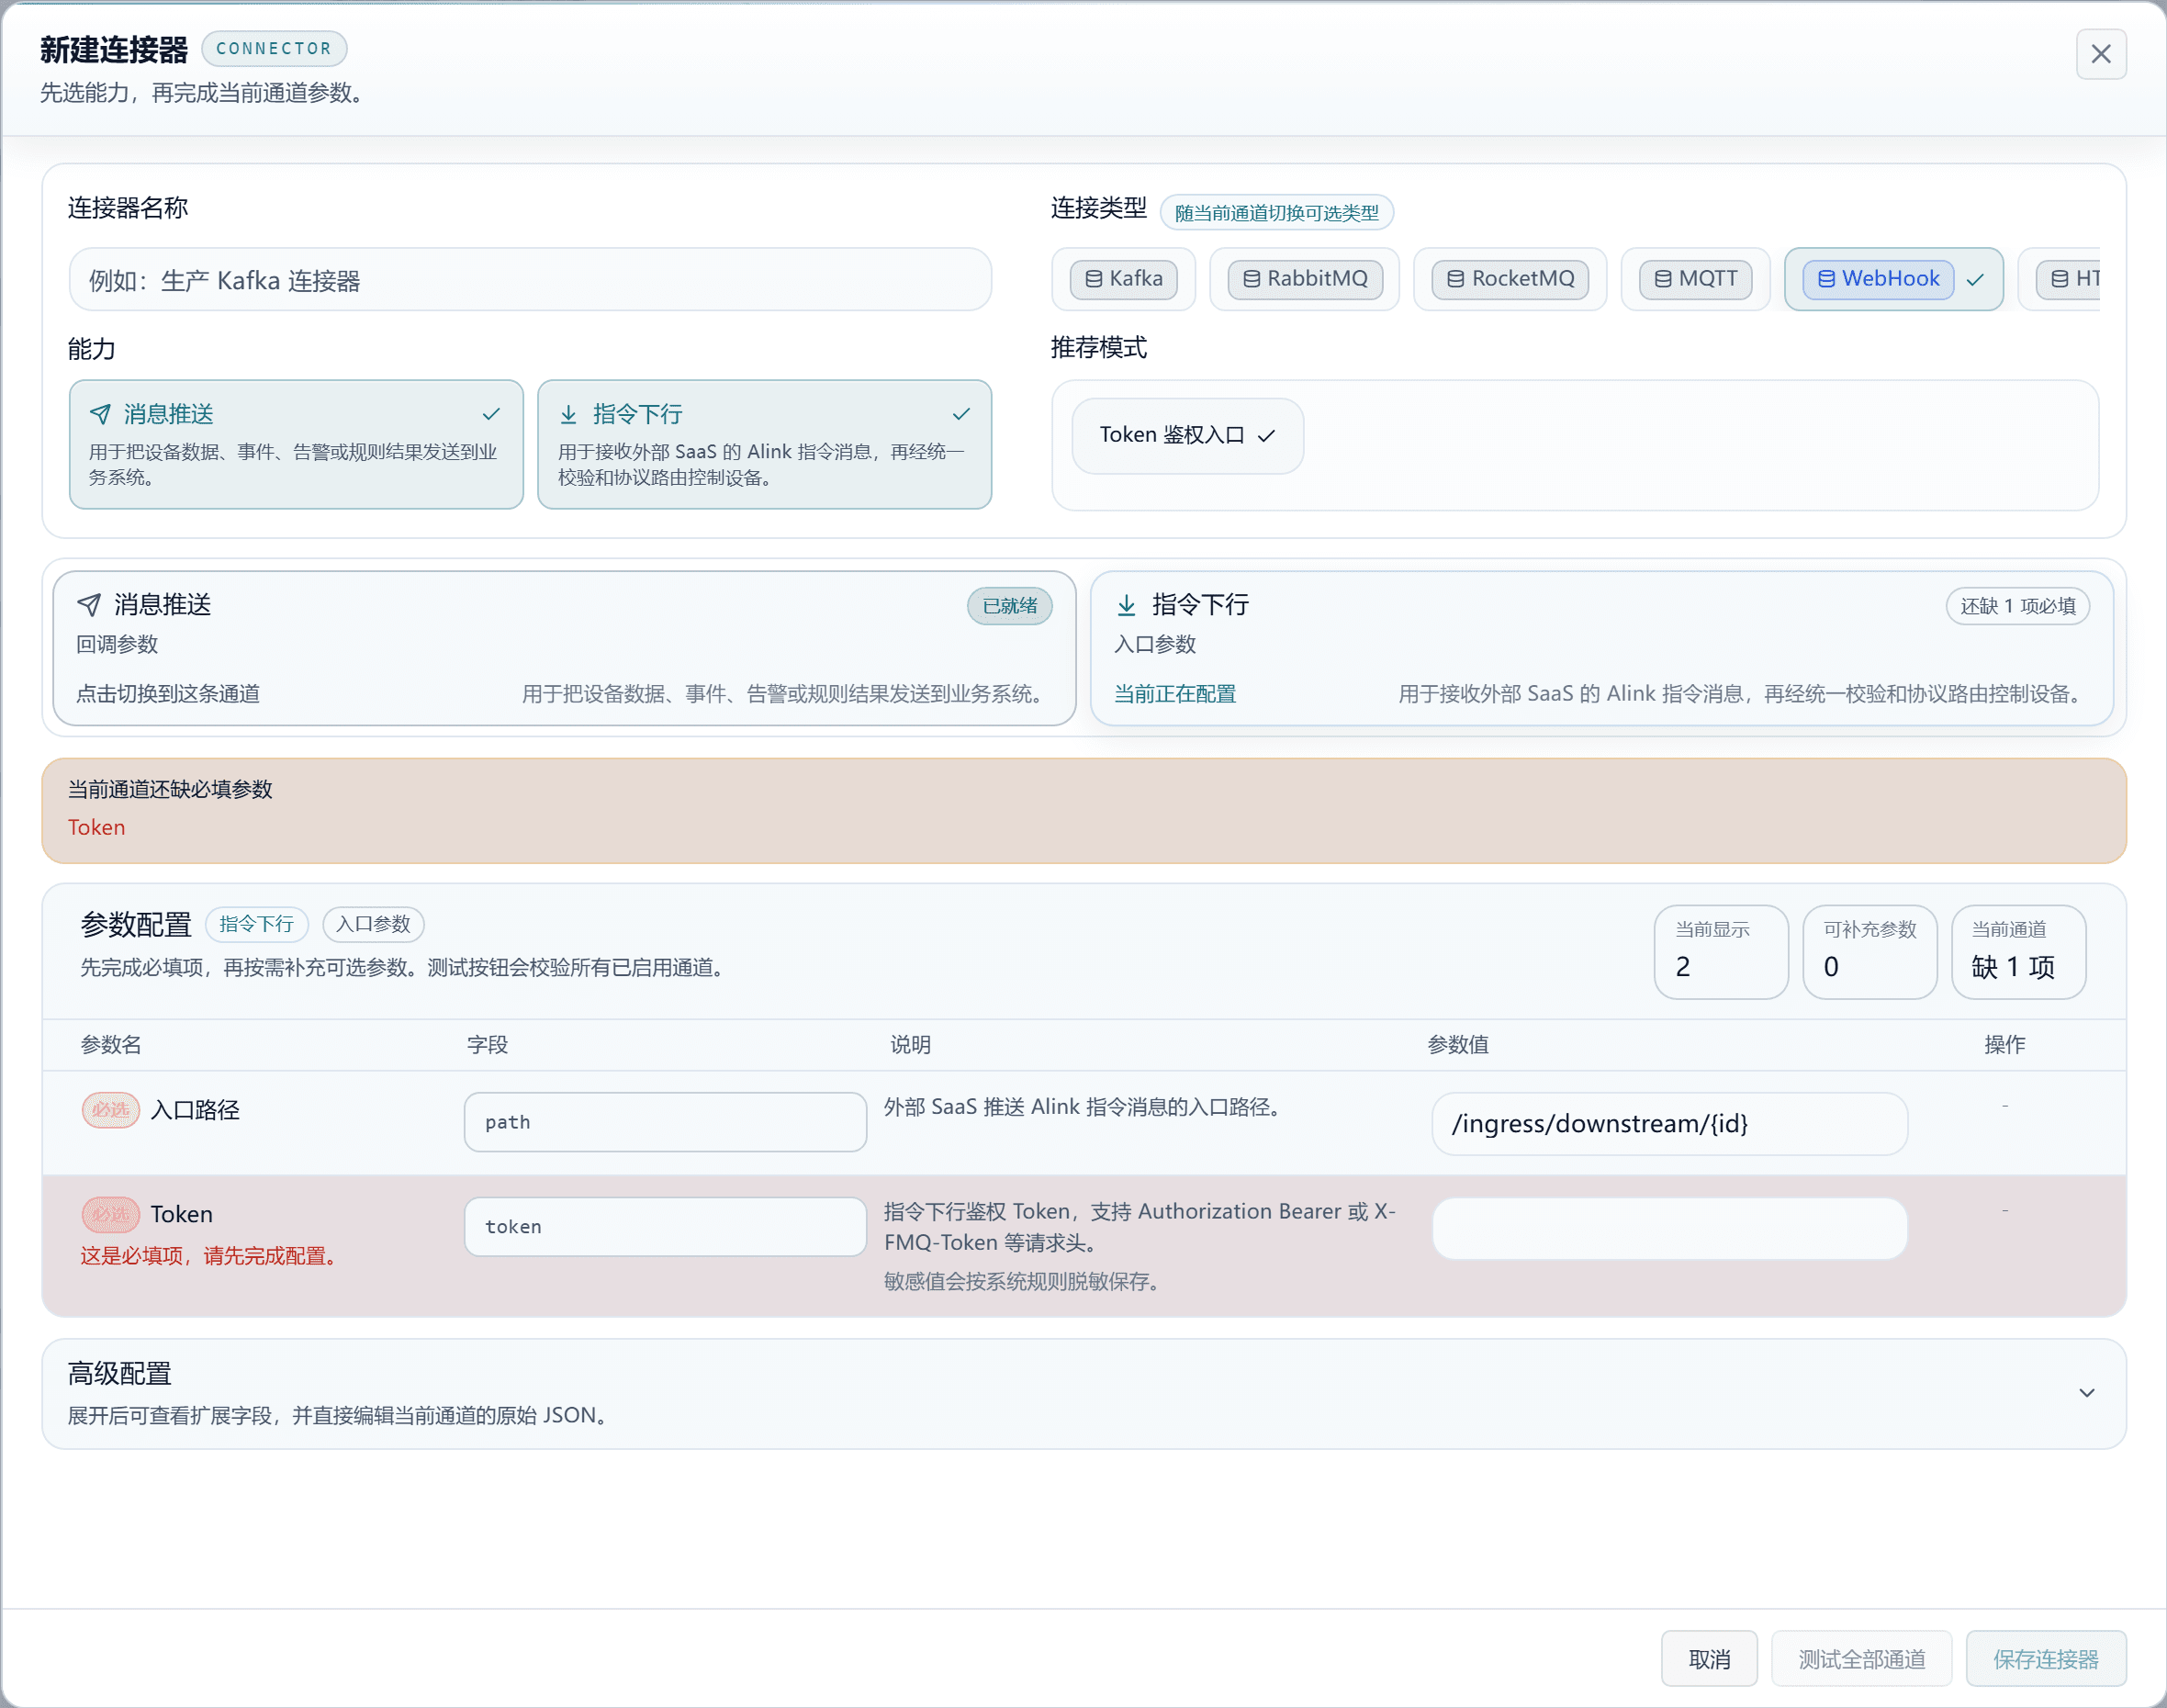Click the download arrow icon in 指令下行 capability
The image size is (2167, 1708).
(568, 414)
